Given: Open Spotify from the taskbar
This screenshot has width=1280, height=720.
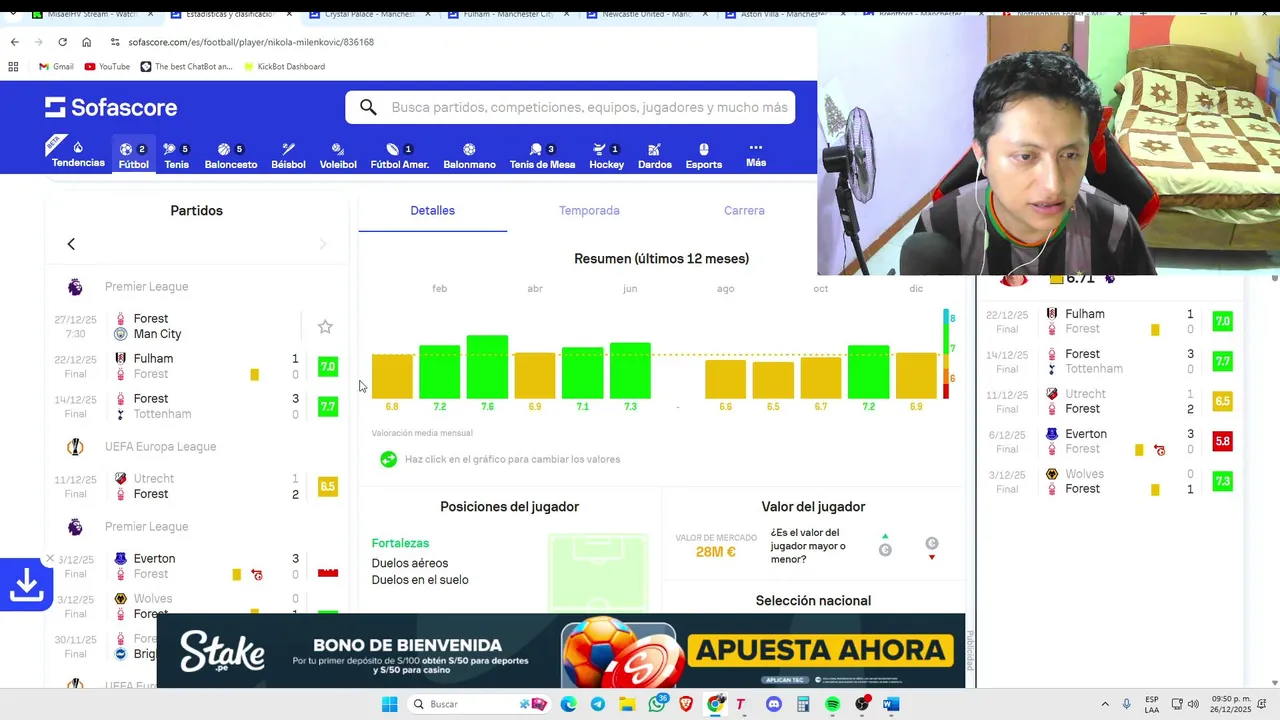Looking at the screenshot, I should (832, 704).
